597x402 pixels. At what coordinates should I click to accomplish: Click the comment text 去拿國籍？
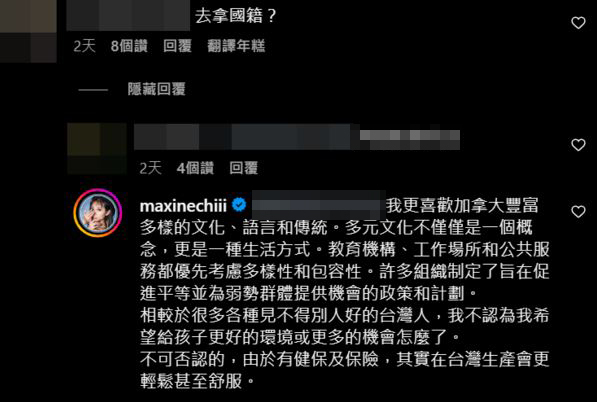(x=235, y=16)
